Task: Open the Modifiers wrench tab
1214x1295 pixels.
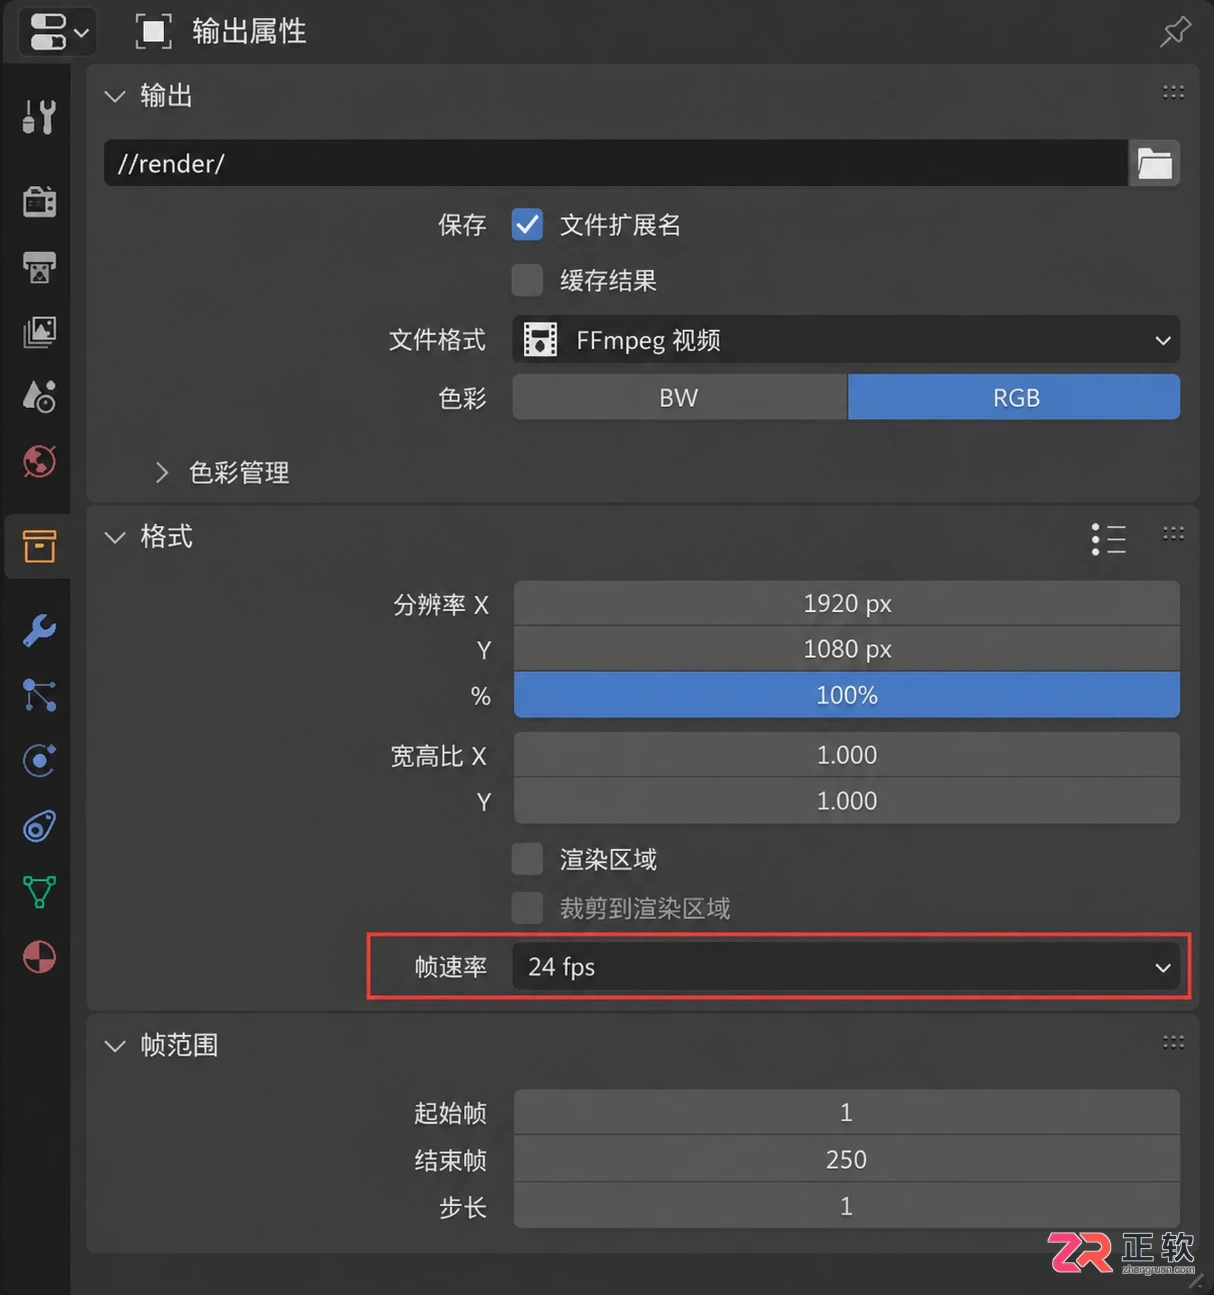Action: (x=39, y=630)
